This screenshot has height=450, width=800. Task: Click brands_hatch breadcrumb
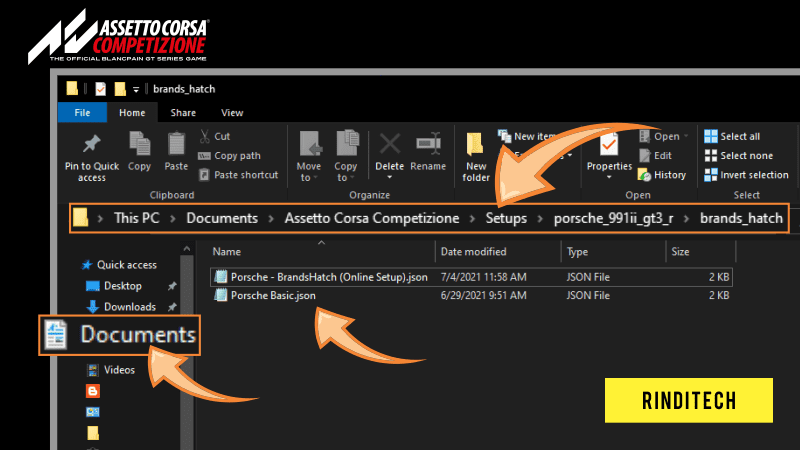(741, 218)
